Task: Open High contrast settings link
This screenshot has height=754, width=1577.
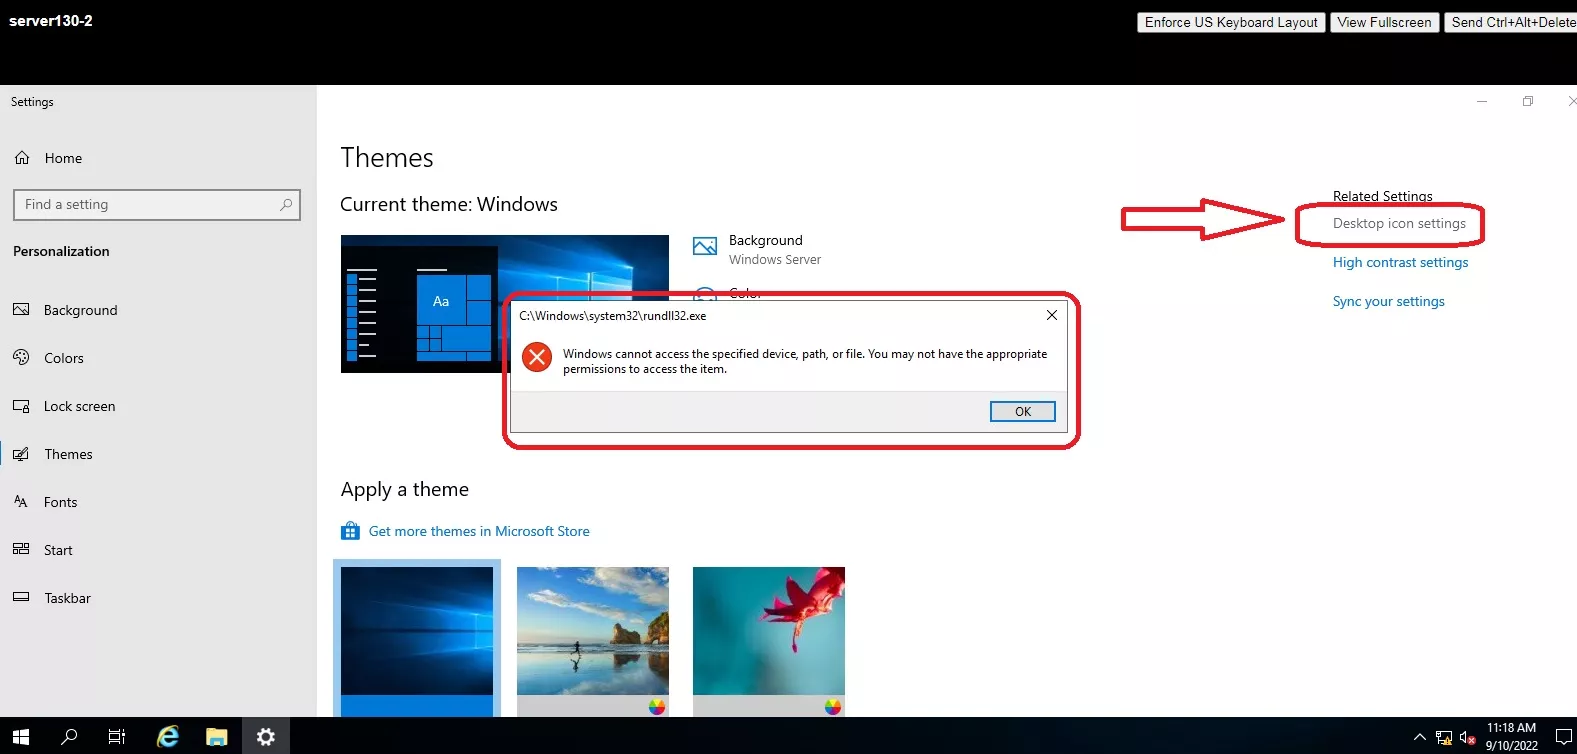Action: pos(1400,263)
